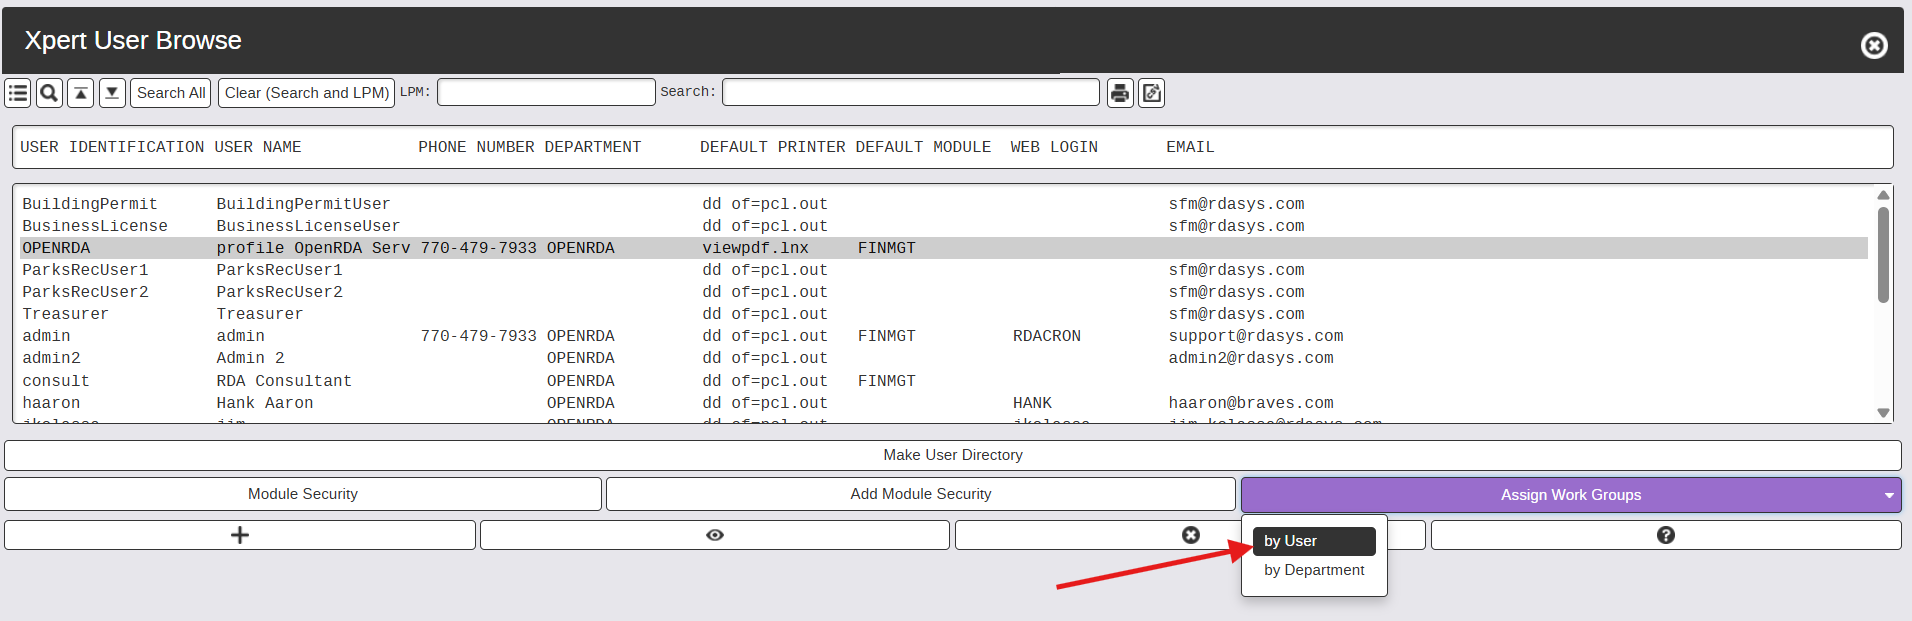Click the list view icon in toolbar
This screenshot has width=1912, height=621.
18,93
